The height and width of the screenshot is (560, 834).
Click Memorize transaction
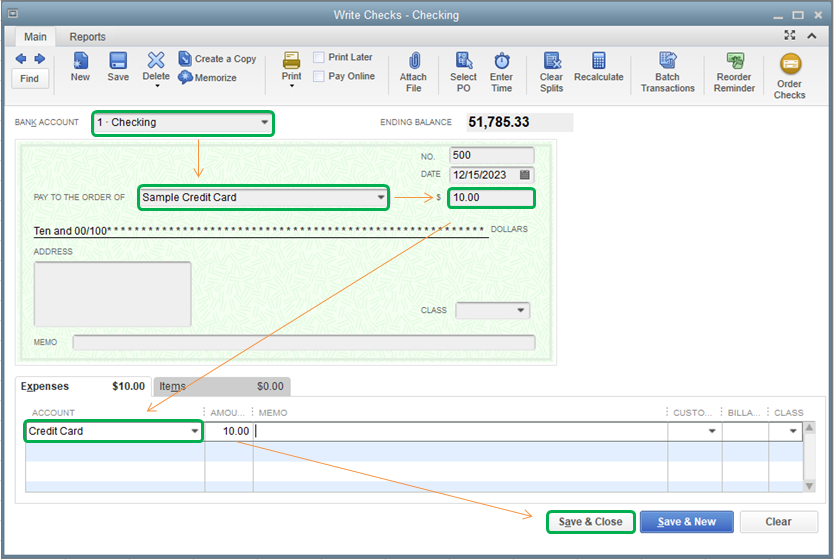[x=207, y=78]
